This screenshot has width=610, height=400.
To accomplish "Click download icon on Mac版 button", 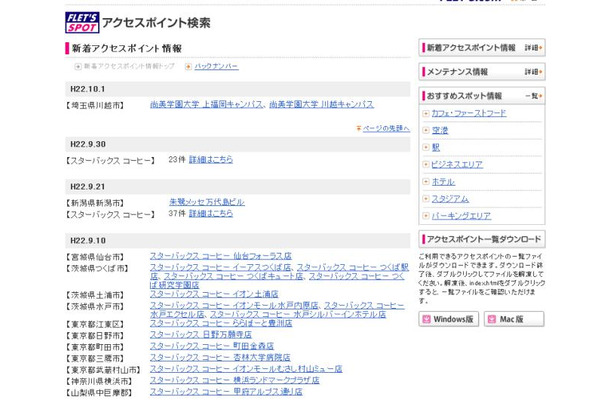I will pyautogui.click(x=492, y=319).
